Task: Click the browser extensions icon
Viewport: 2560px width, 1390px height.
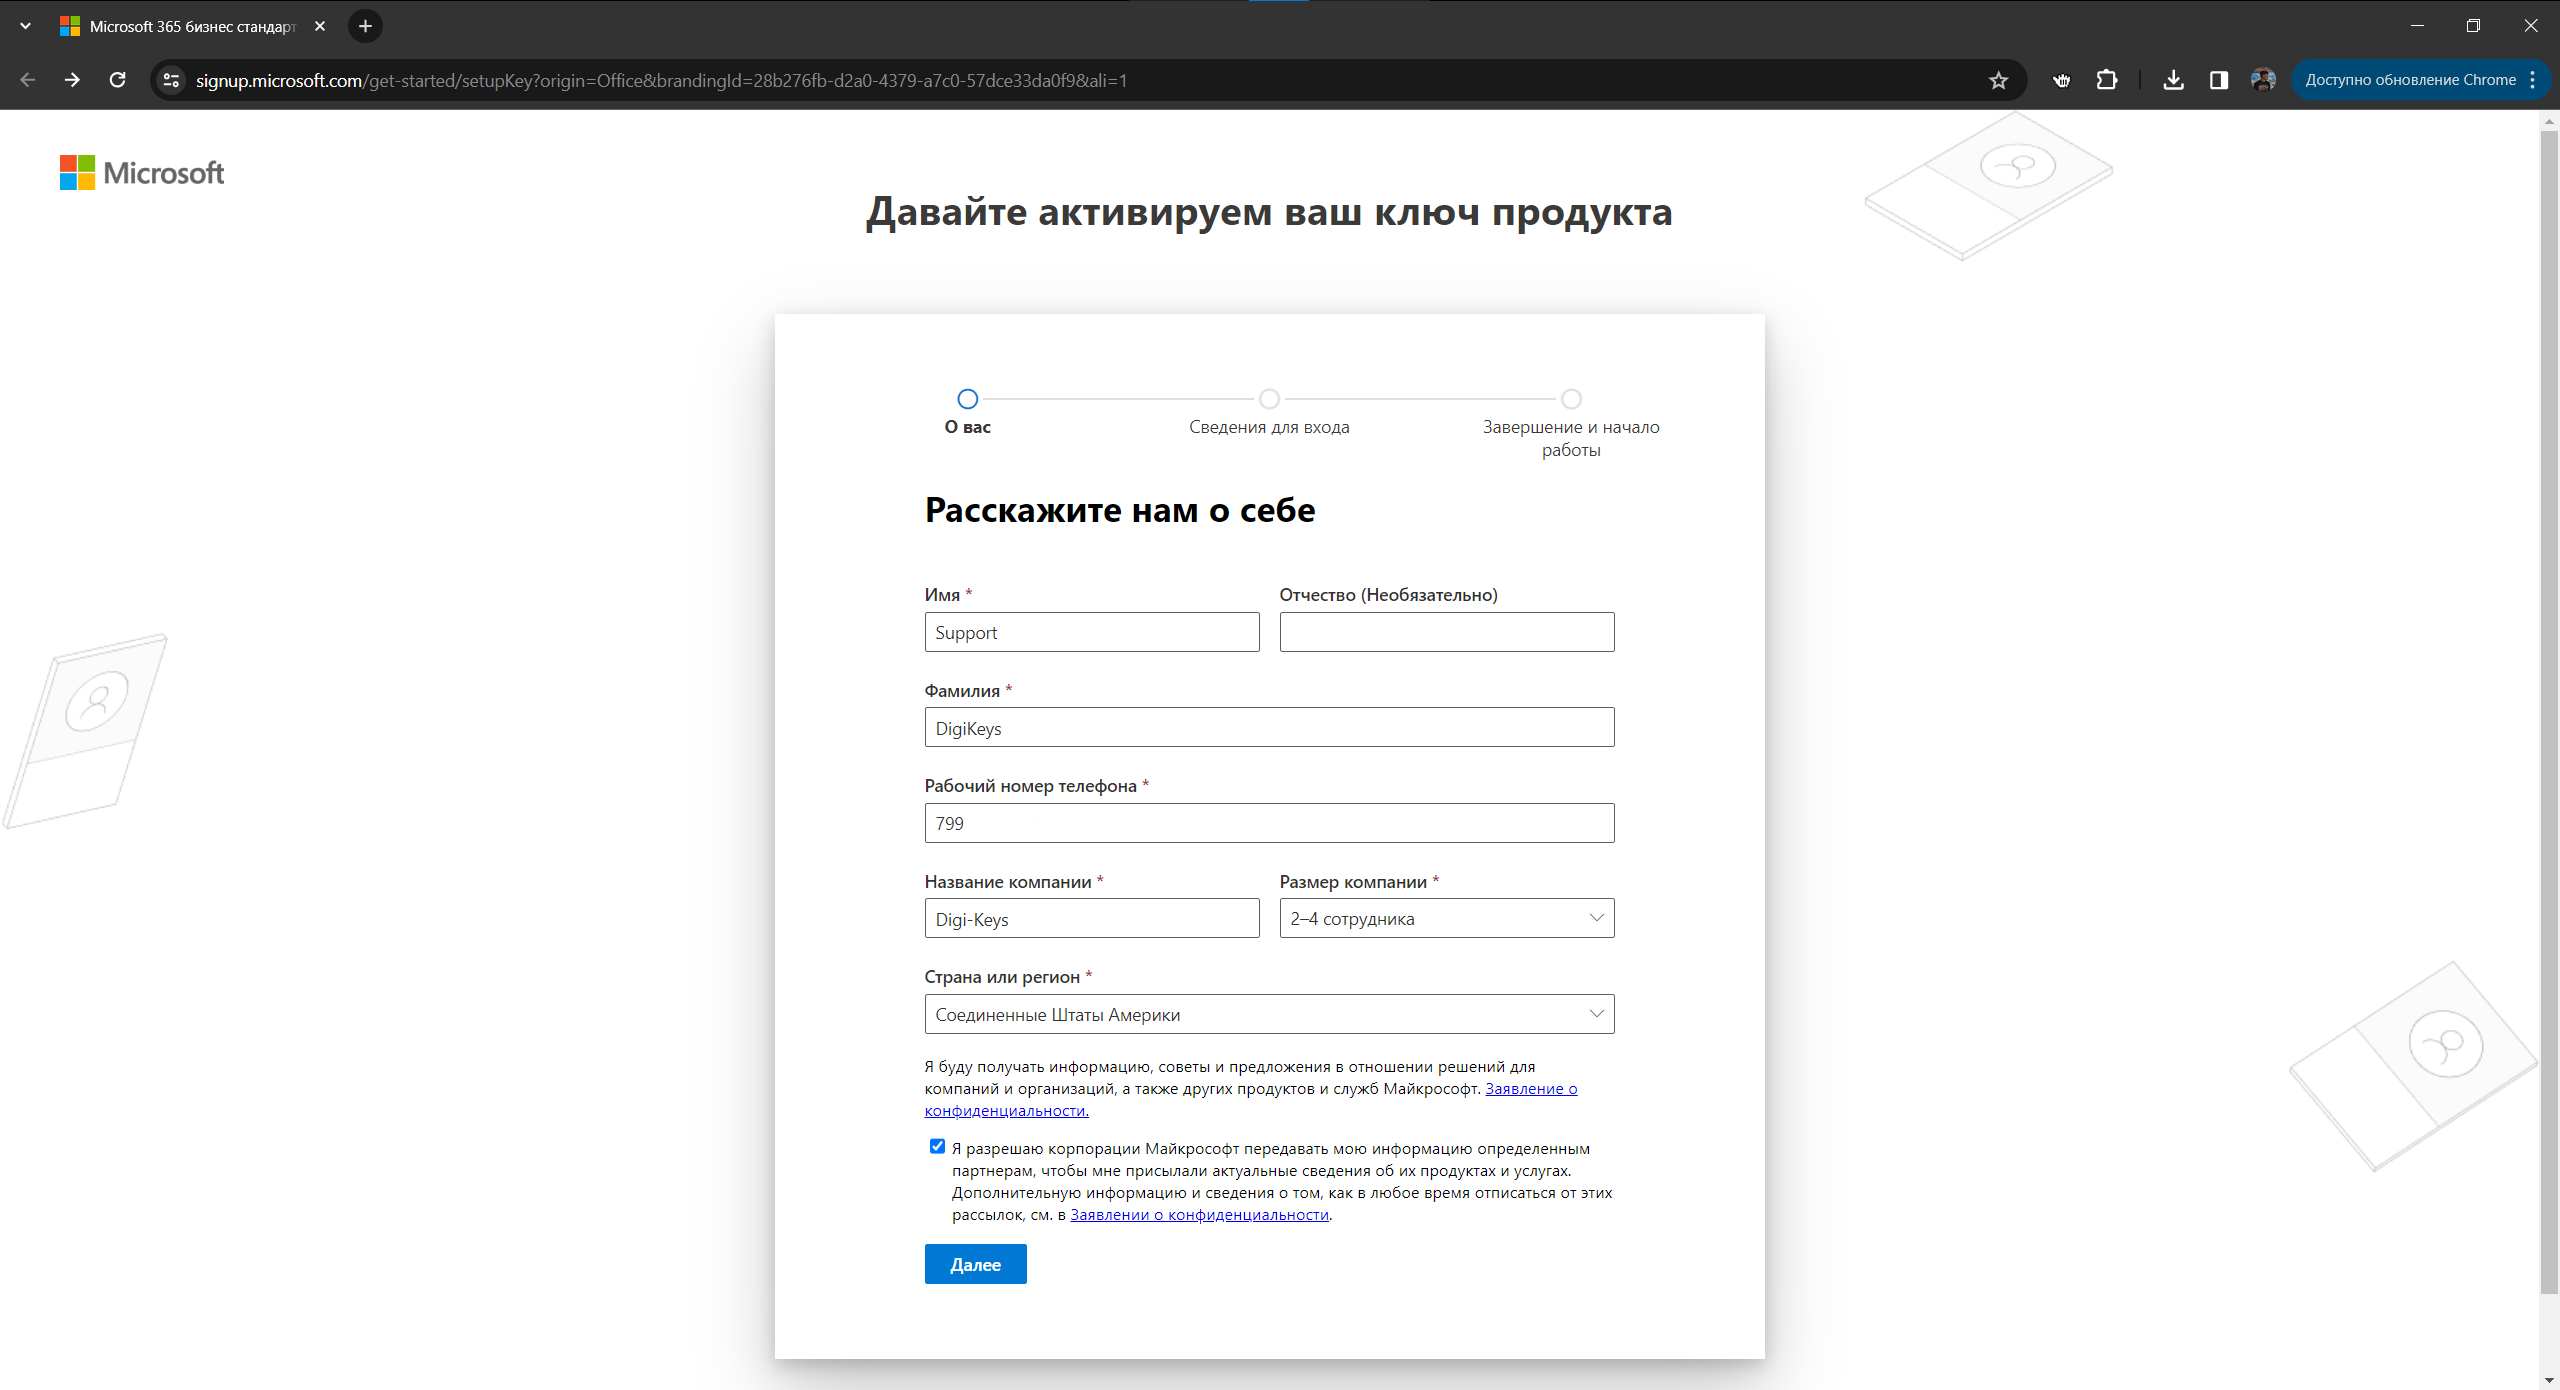Action: coord(2103,80)
